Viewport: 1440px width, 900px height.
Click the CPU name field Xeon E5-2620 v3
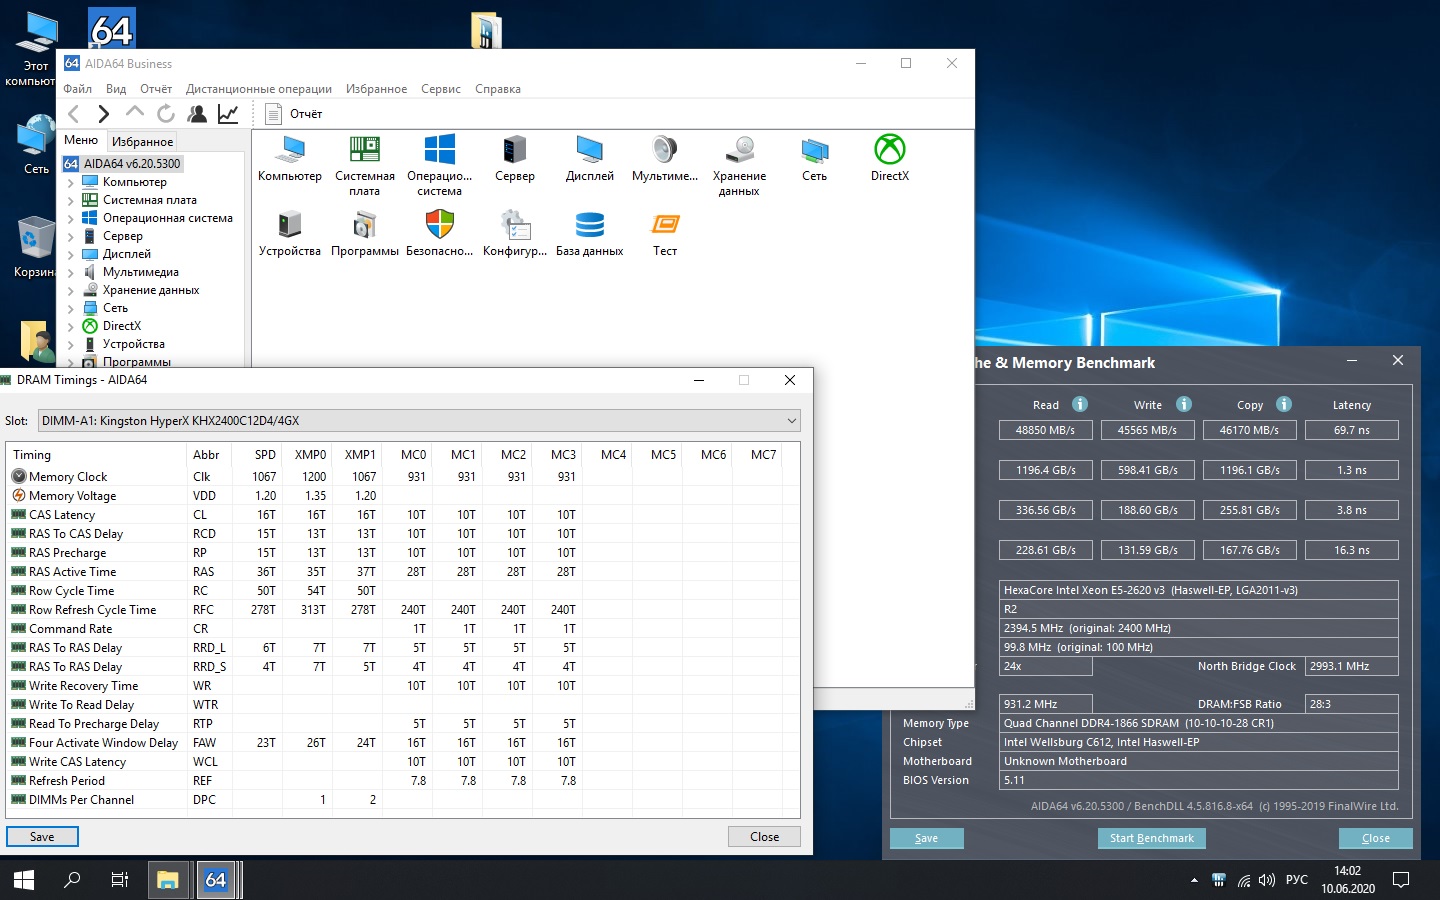1199,590
